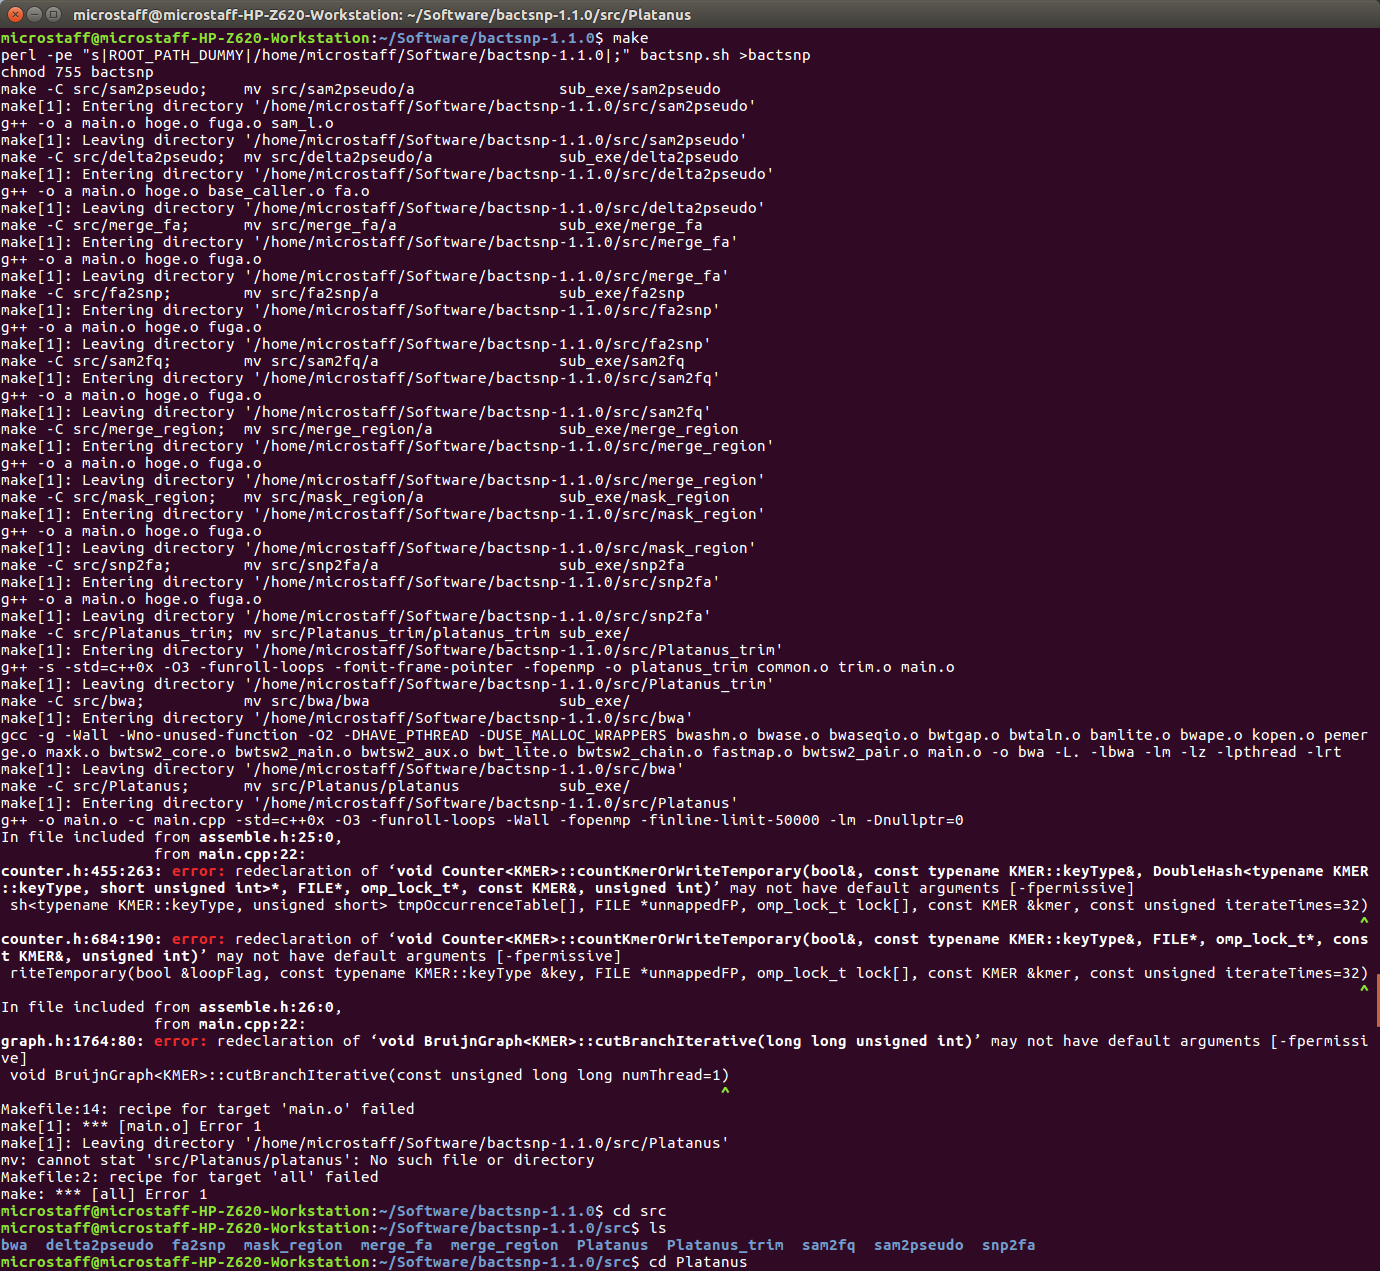Click the 'merge_fa' directory in ls output

point(397,1245)
